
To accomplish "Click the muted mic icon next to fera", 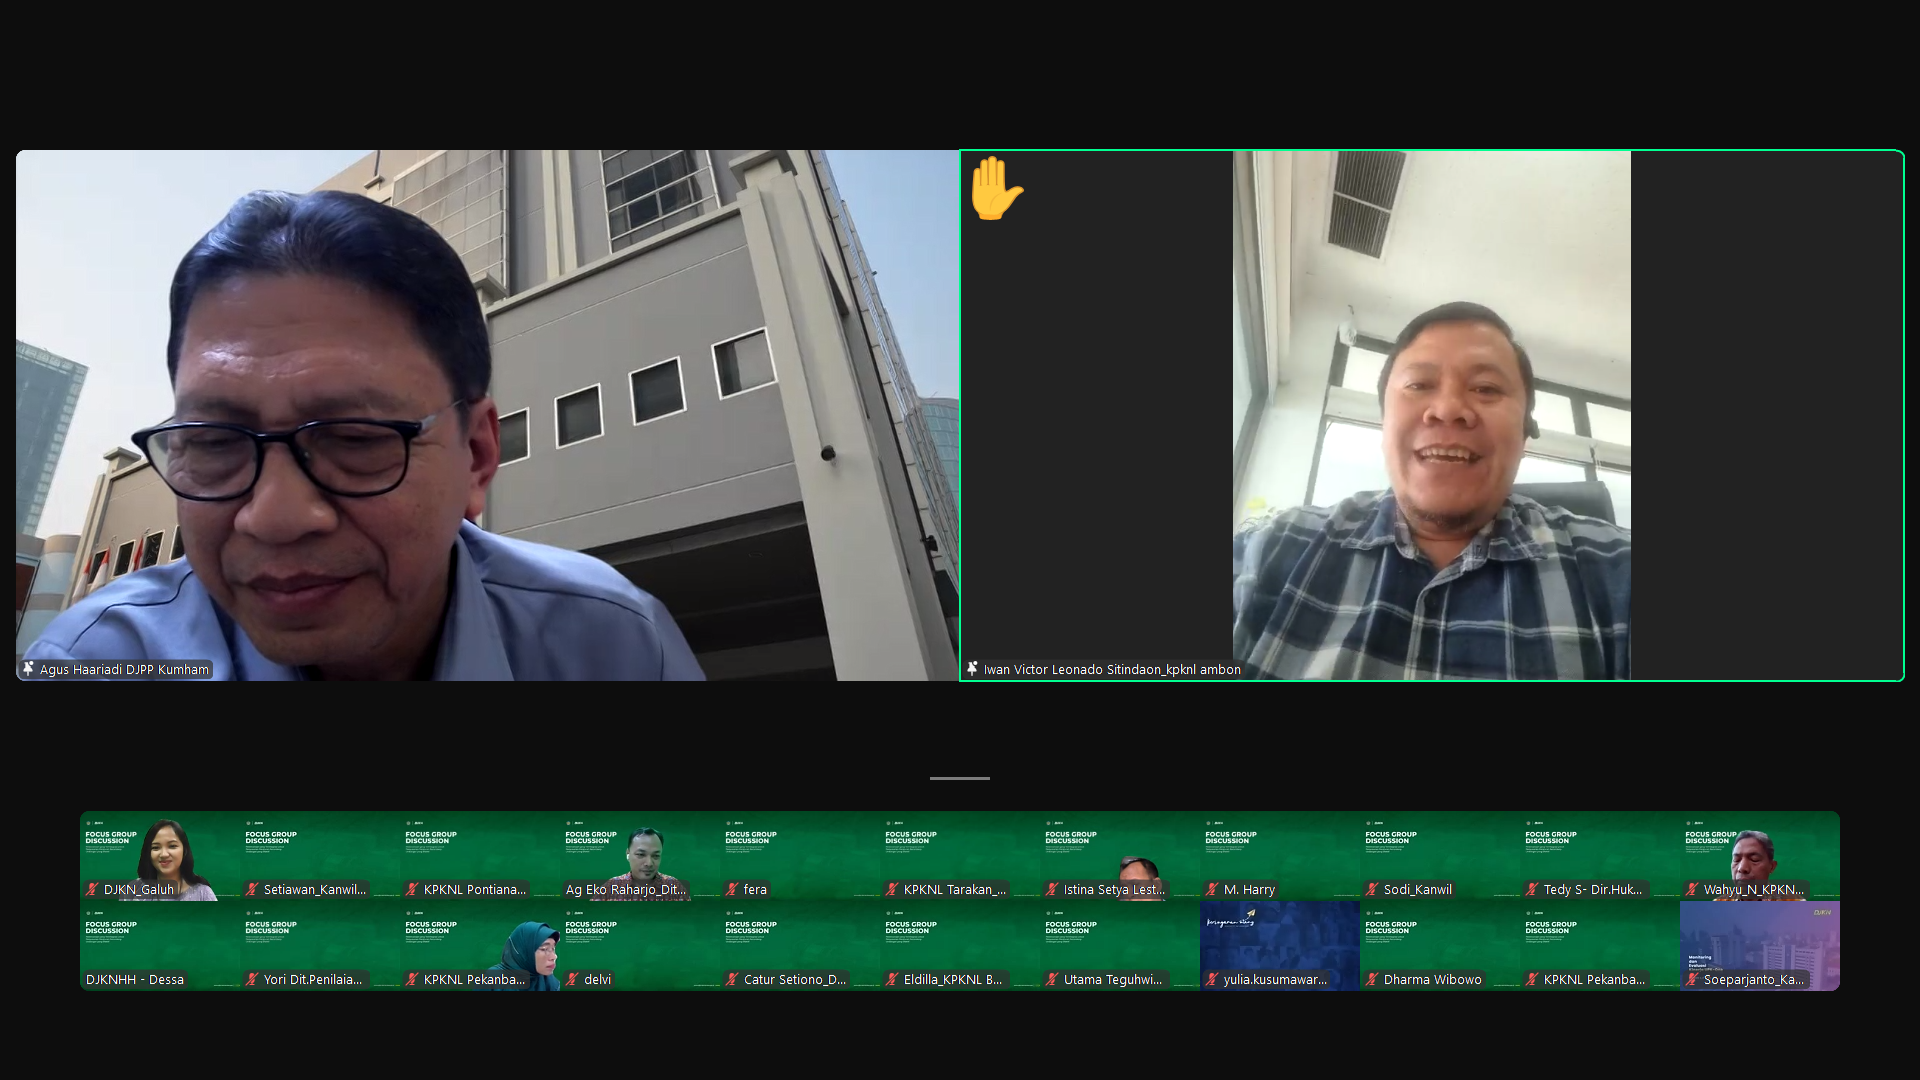I will pos(732,889).
